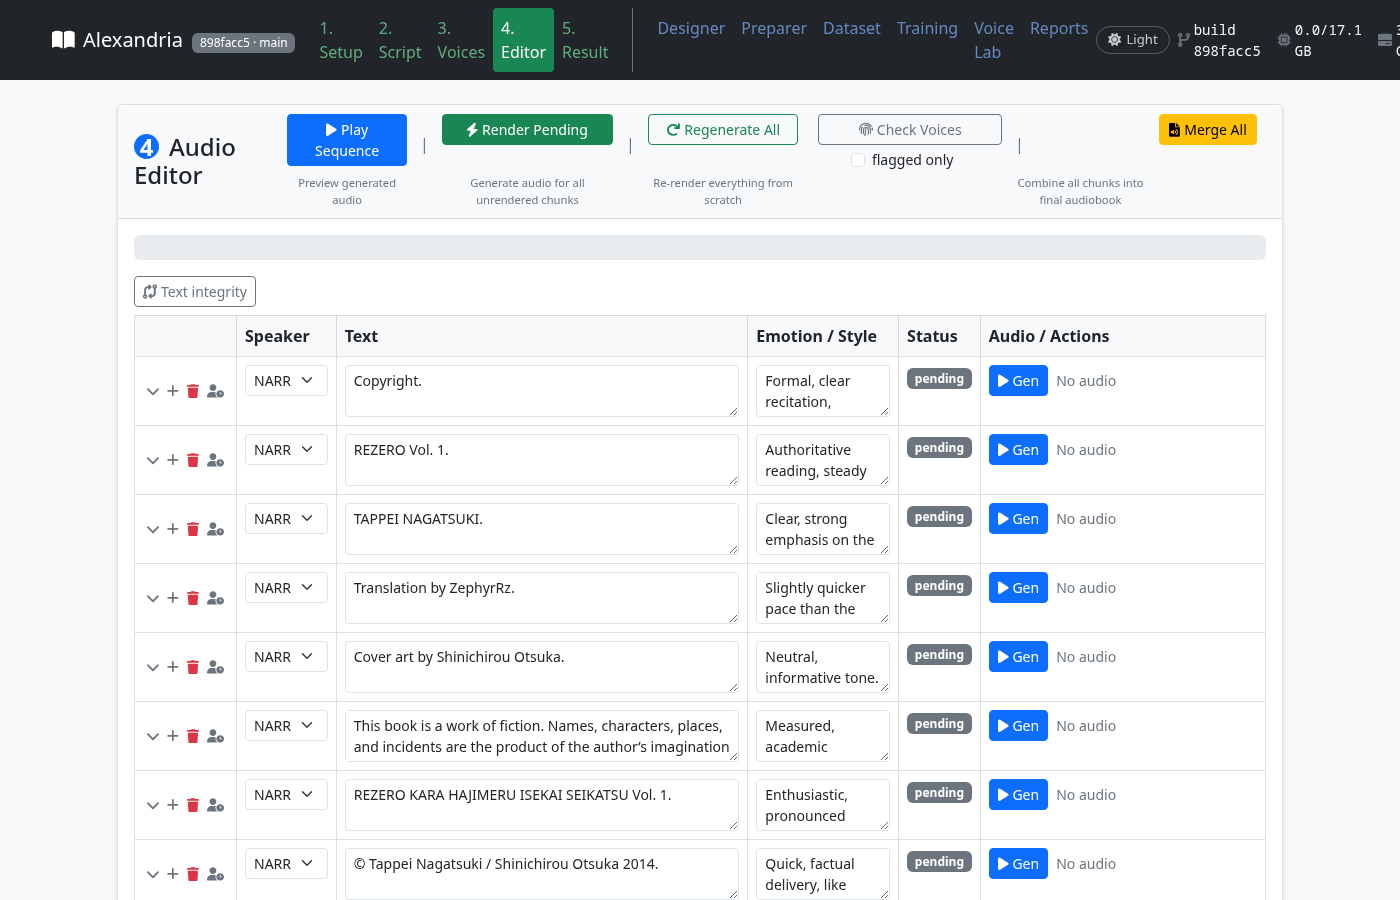Viewport: 1400px width, 900px height.
Task: Toggle the Light theme switch
Action: coord(1133,40)
